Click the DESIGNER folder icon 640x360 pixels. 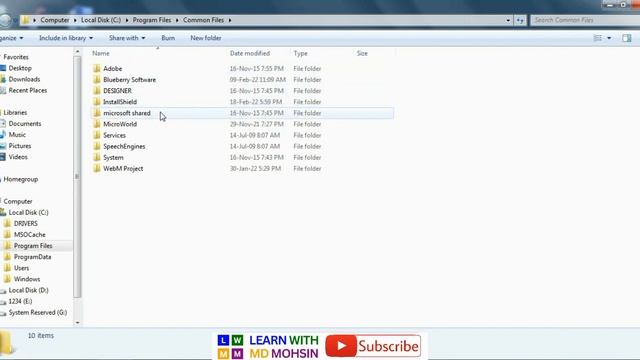click(97, 91)
